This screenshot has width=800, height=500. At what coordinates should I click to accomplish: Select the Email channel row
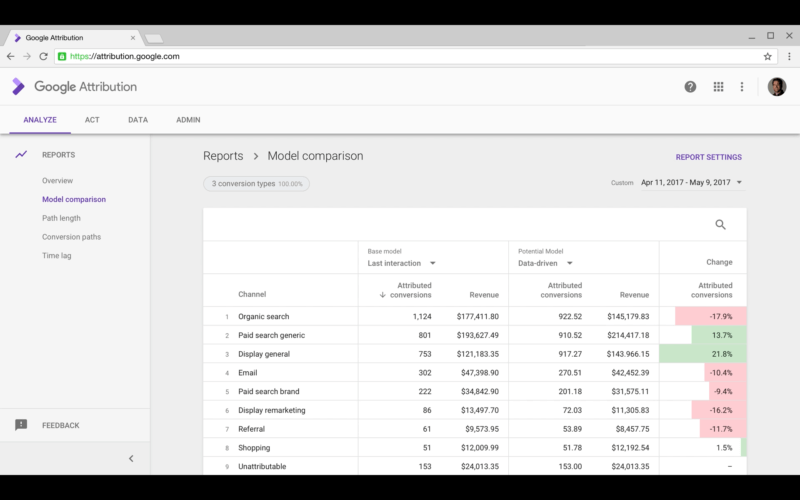[x=475, y=373]
